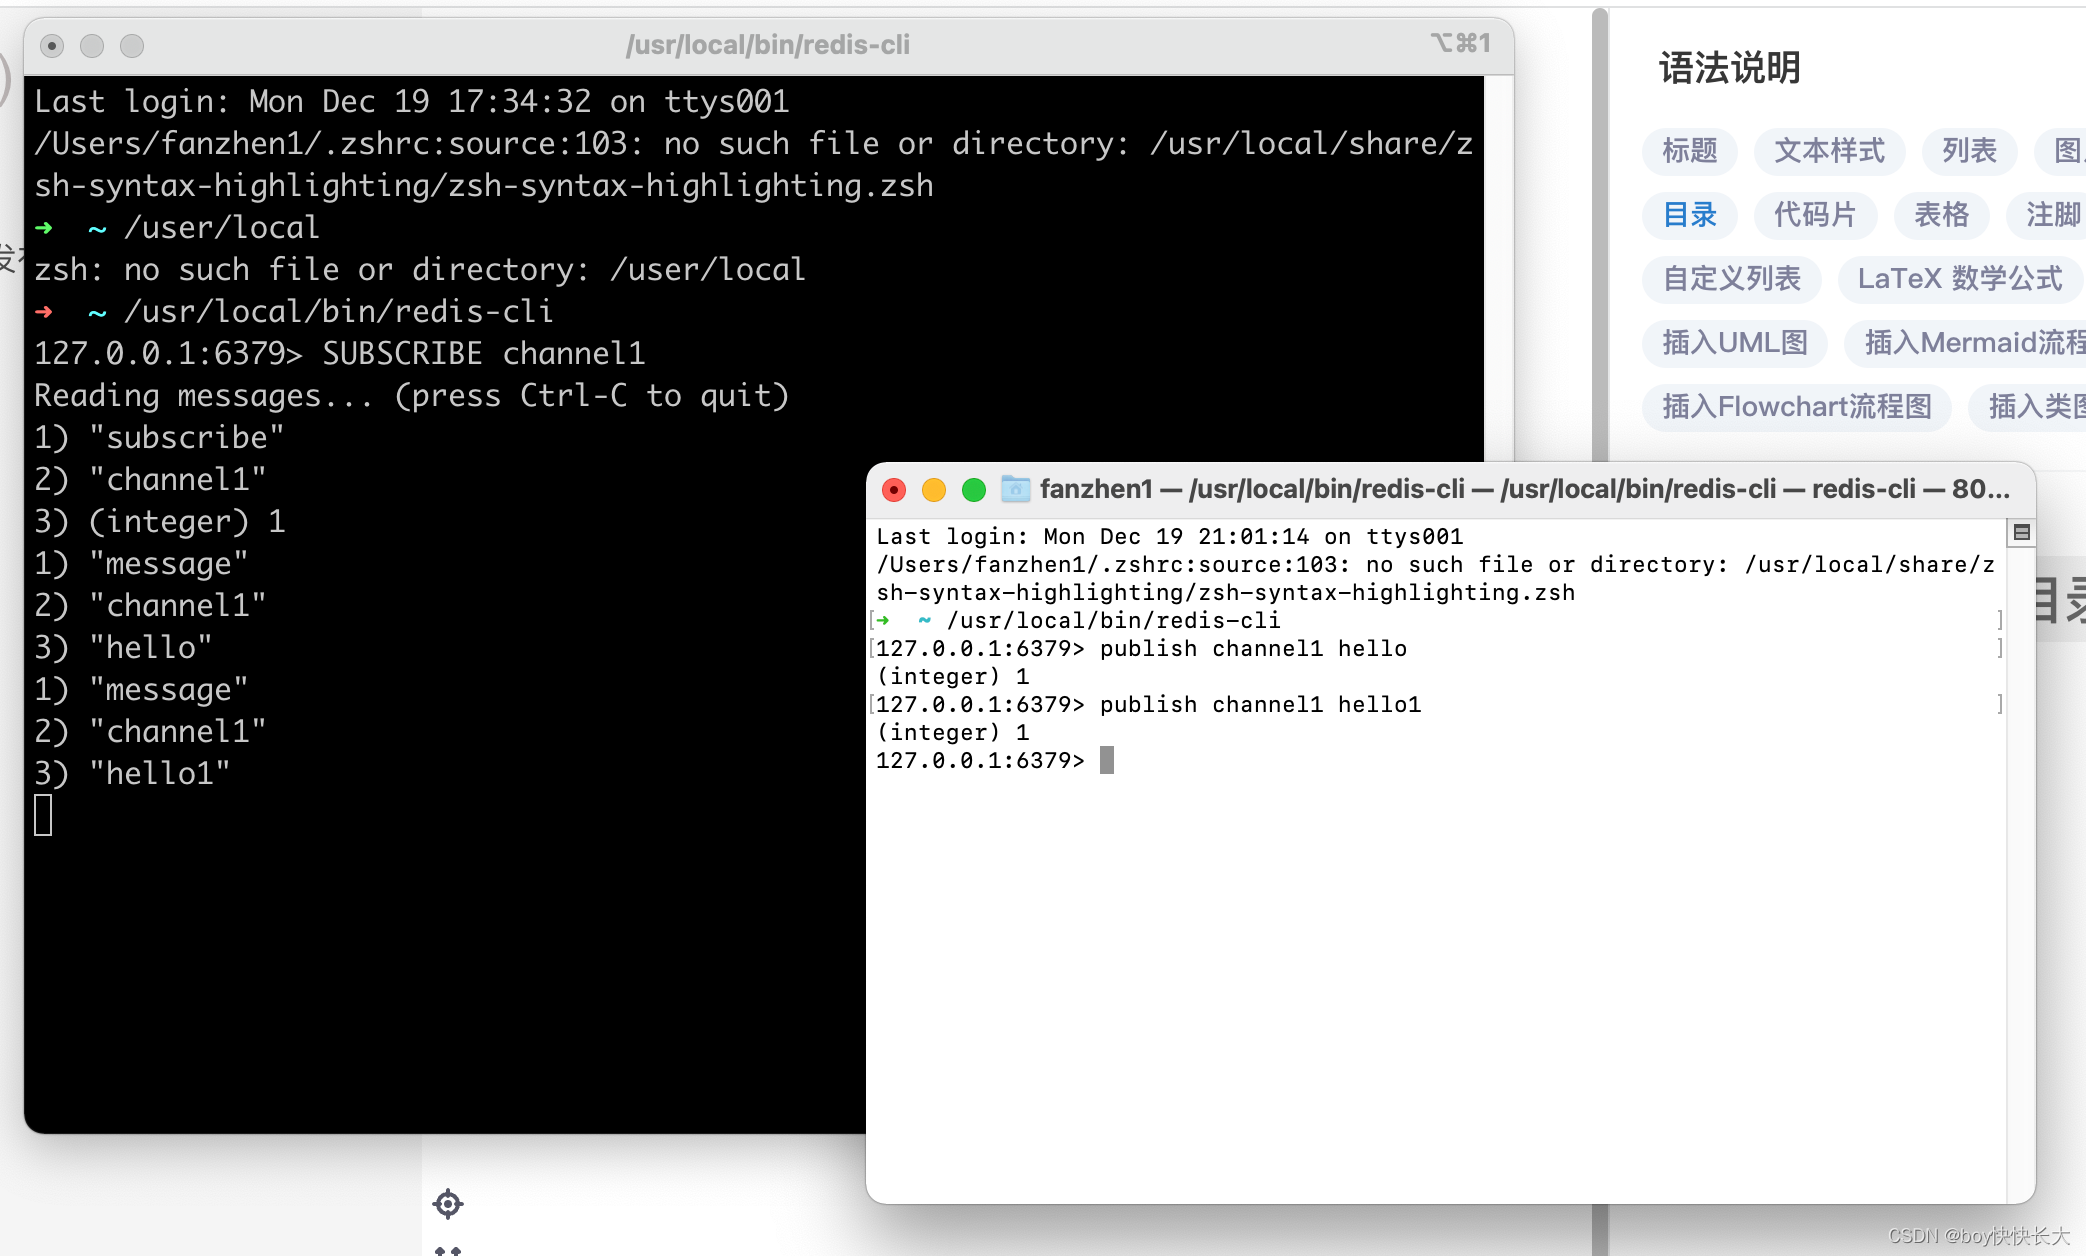2086x1256 pixels.
Task: Select the 代码片 syntax tag
Action: (x=1815, y=215)
